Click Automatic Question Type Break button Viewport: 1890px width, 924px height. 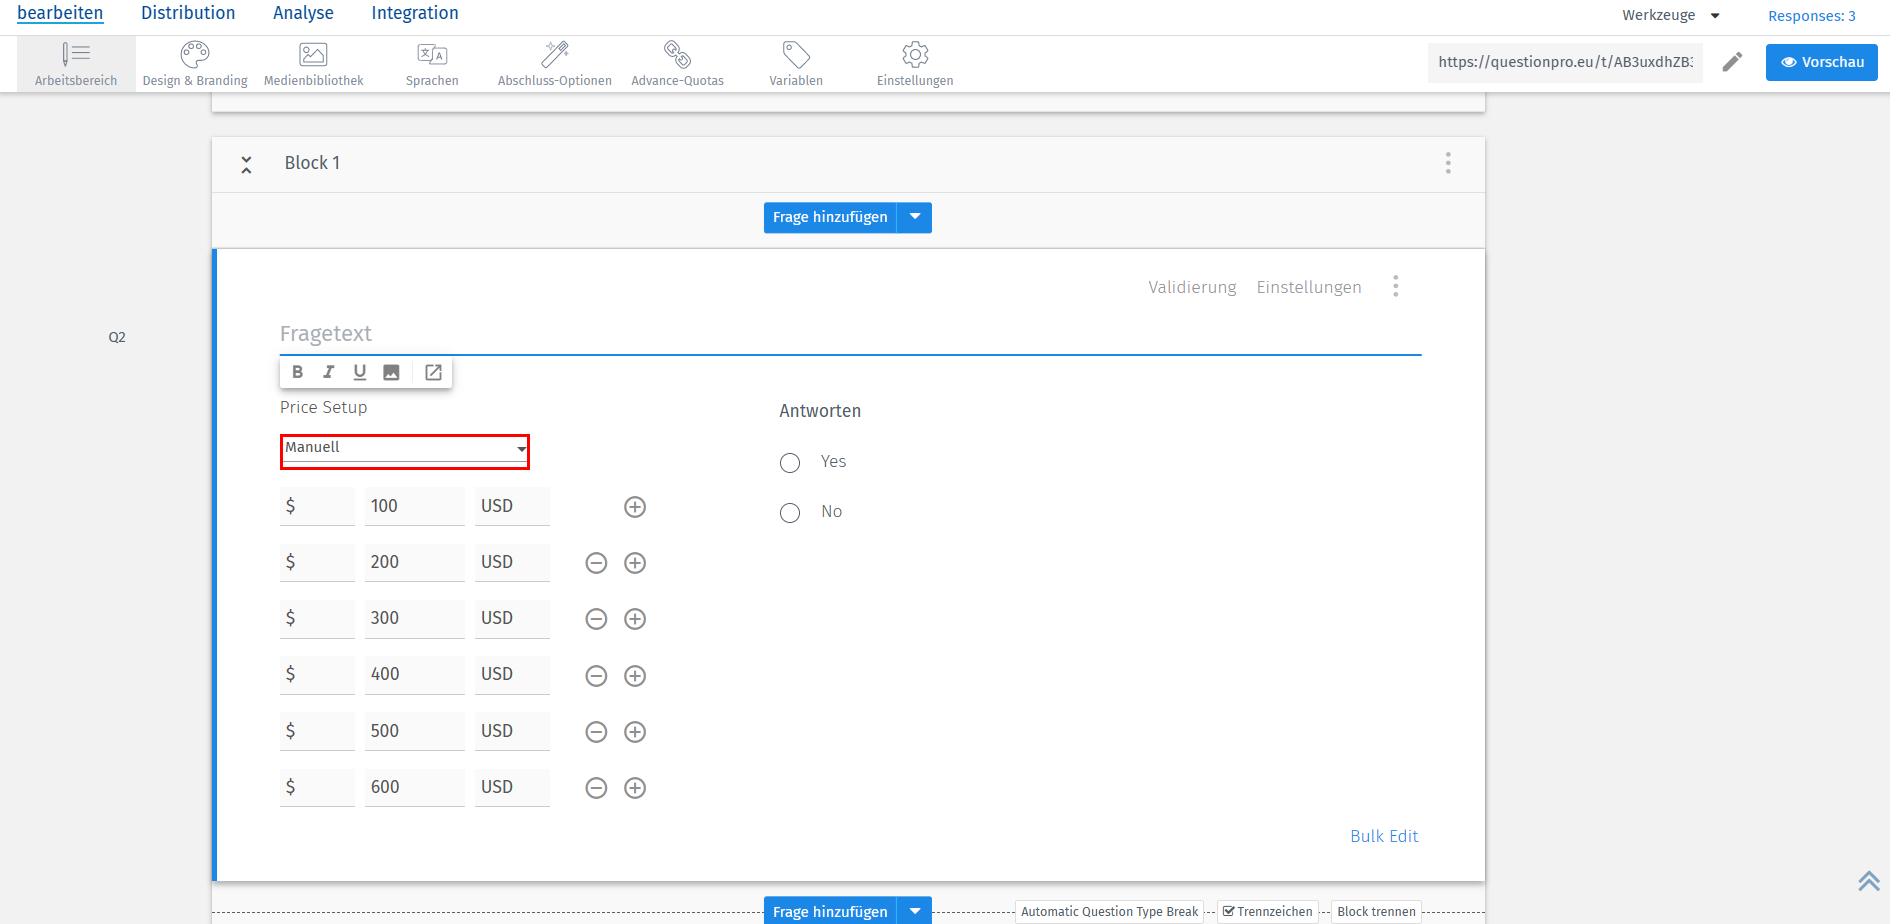point(1110,911)
